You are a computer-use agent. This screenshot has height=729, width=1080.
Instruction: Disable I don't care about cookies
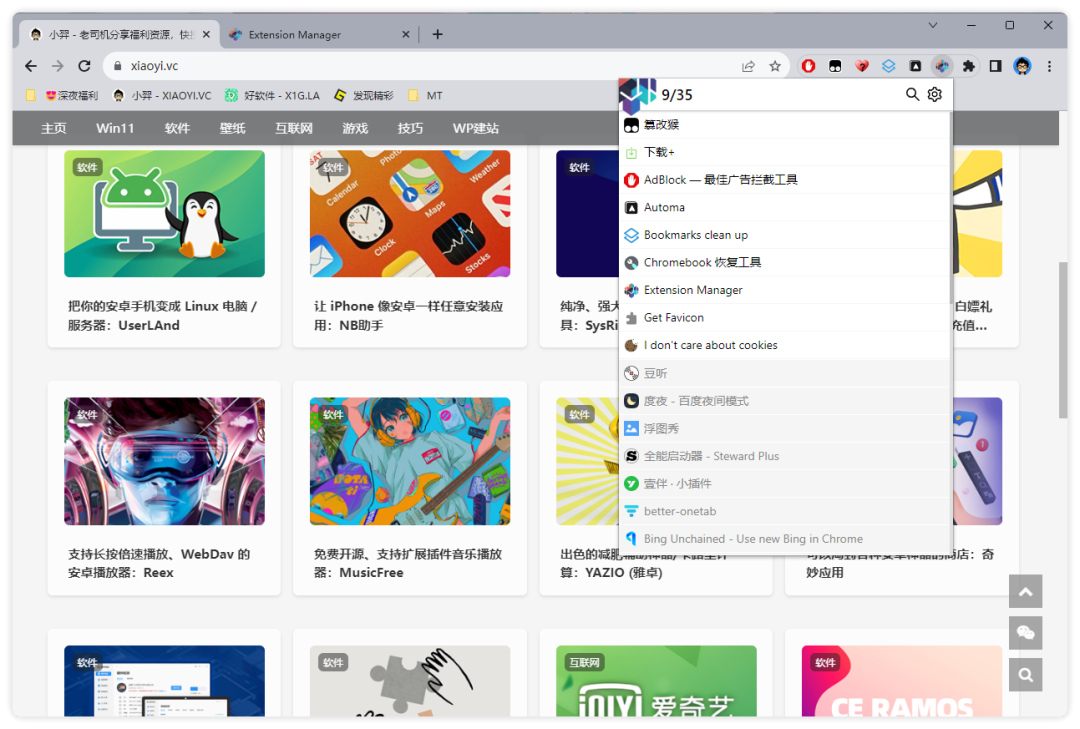(x=784, y=345)
